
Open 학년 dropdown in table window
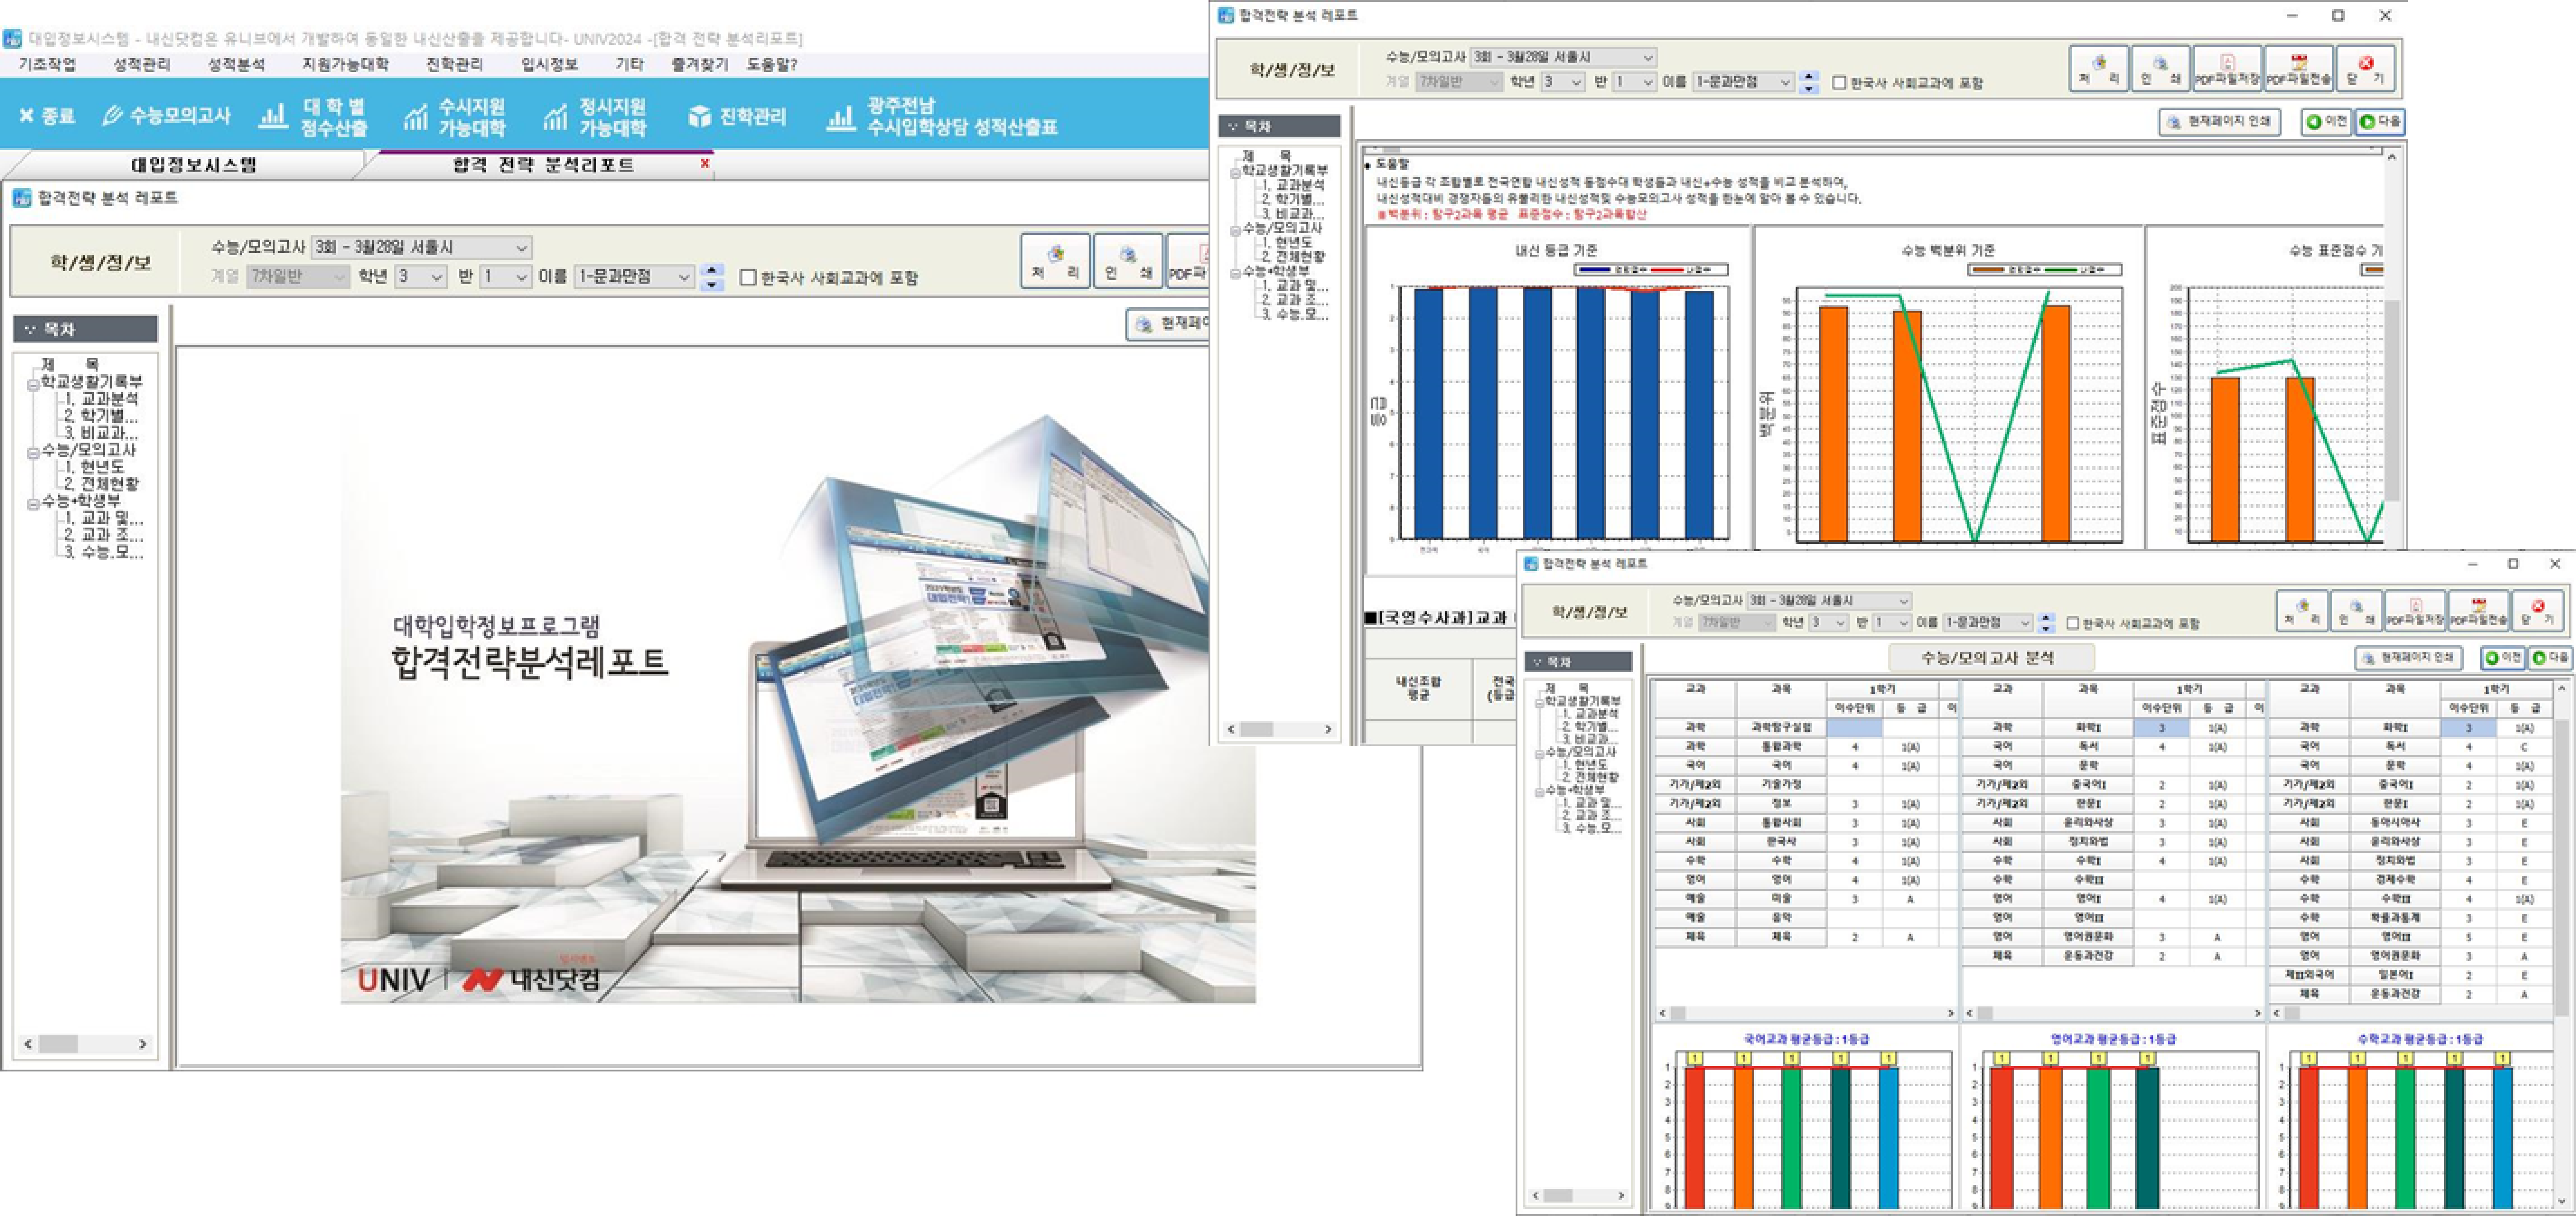click(x=1829, y=623)
